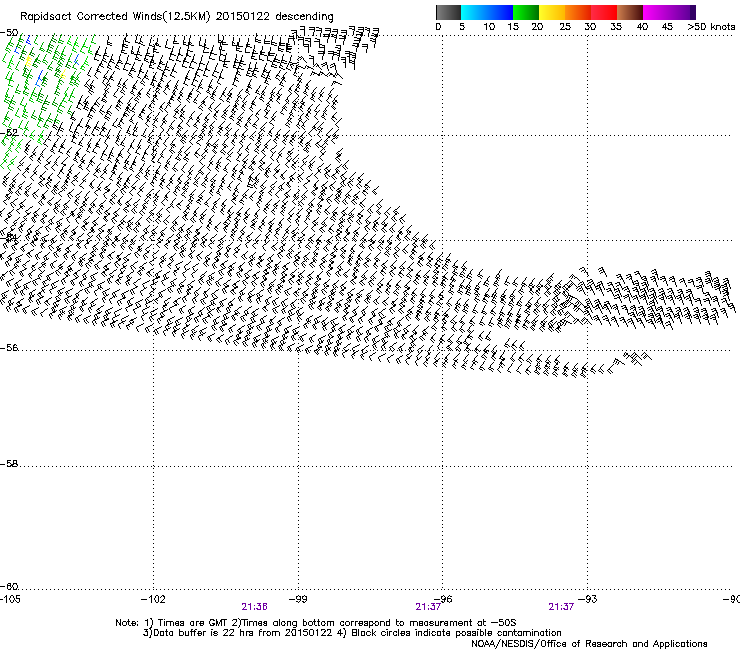Click the '-96' longitude label

pyautogui.click(x=443, y=599)
